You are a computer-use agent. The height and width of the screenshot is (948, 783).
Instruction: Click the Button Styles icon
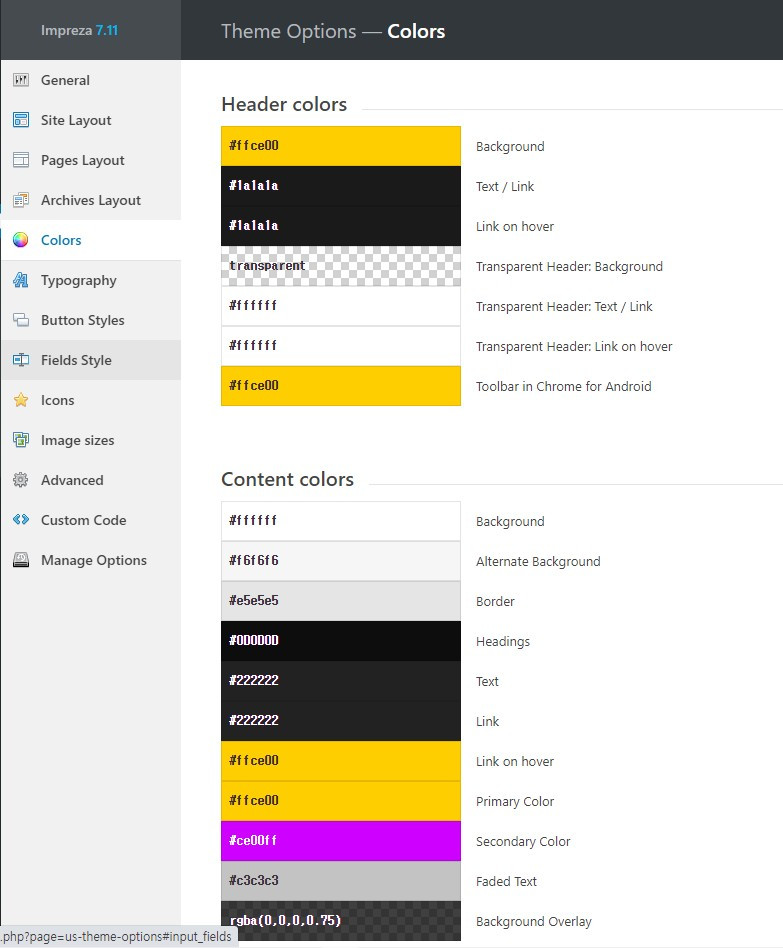(x=21, y=320)
